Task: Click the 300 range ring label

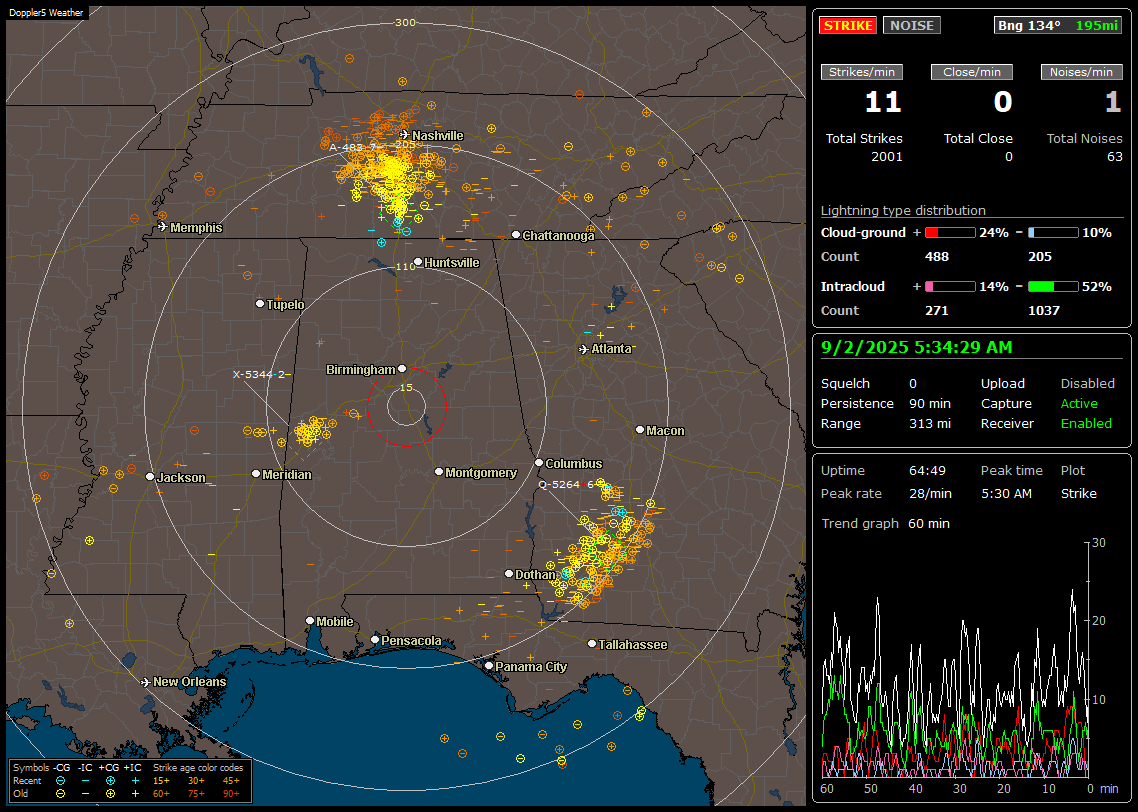Action: point(405,22)
